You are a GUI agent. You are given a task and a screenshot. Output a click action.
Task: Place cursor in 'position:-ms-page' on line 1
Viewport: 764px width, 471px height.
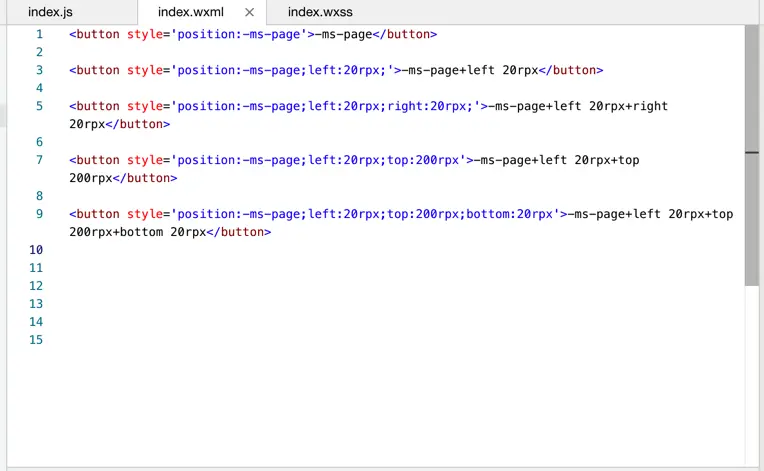point(238,35)
